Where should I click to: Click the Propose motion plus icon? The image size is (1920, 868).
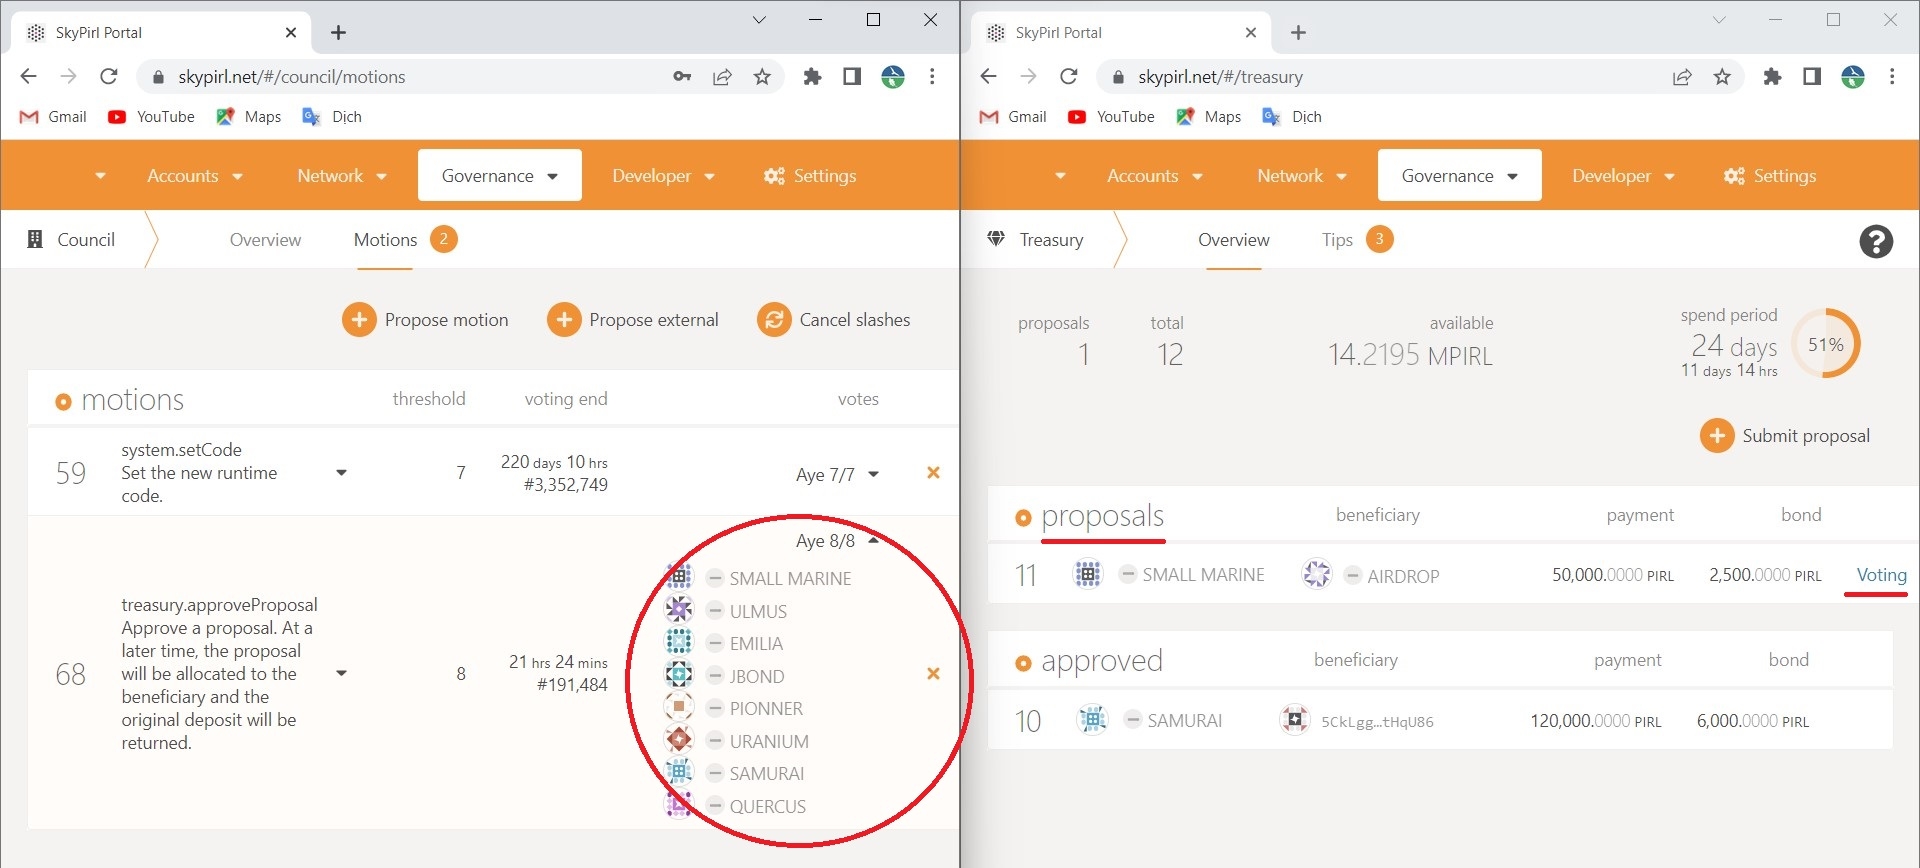[359, 320]
